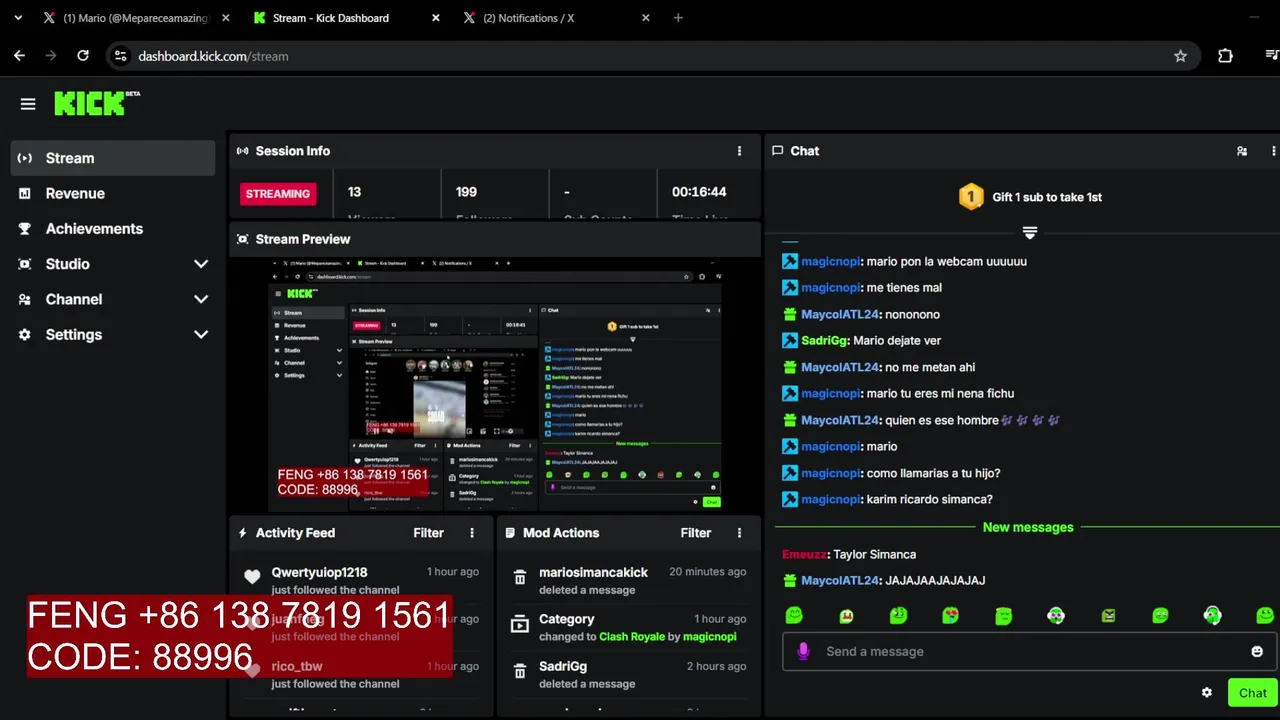Open Clash Royale category link
This screenshot has width=1280, height=720.
(632, 637)
